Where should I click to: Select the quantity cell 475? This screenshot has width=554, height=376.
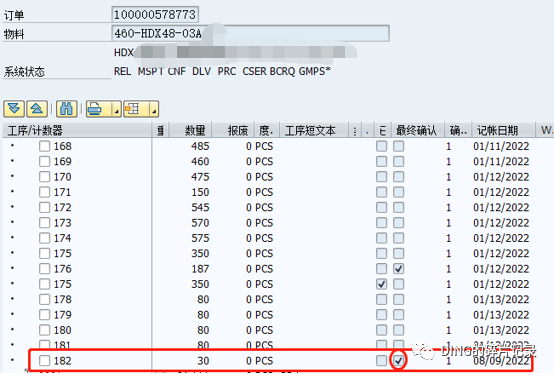coord(200,177)
